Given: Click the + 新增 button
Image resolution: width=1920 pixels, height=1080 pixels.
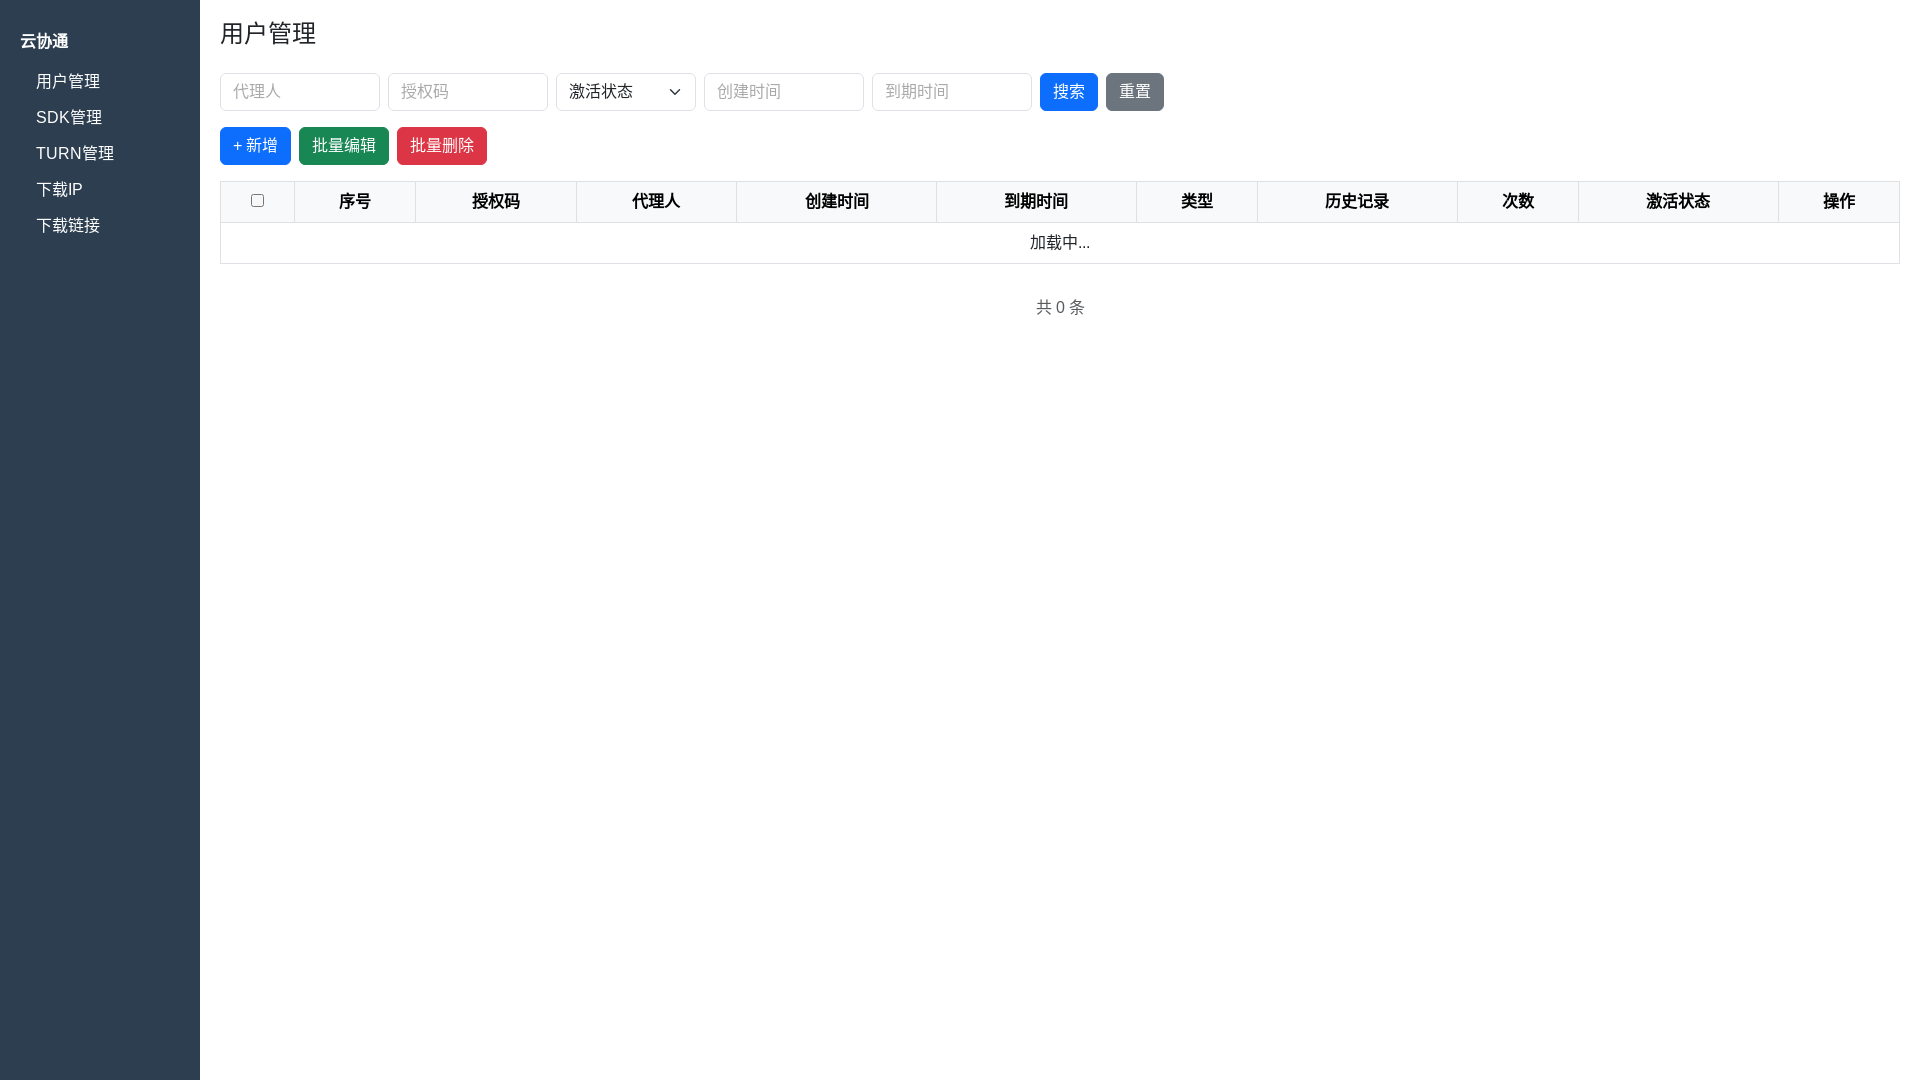Looking at the screenshot, I should [x=255, y=146].
